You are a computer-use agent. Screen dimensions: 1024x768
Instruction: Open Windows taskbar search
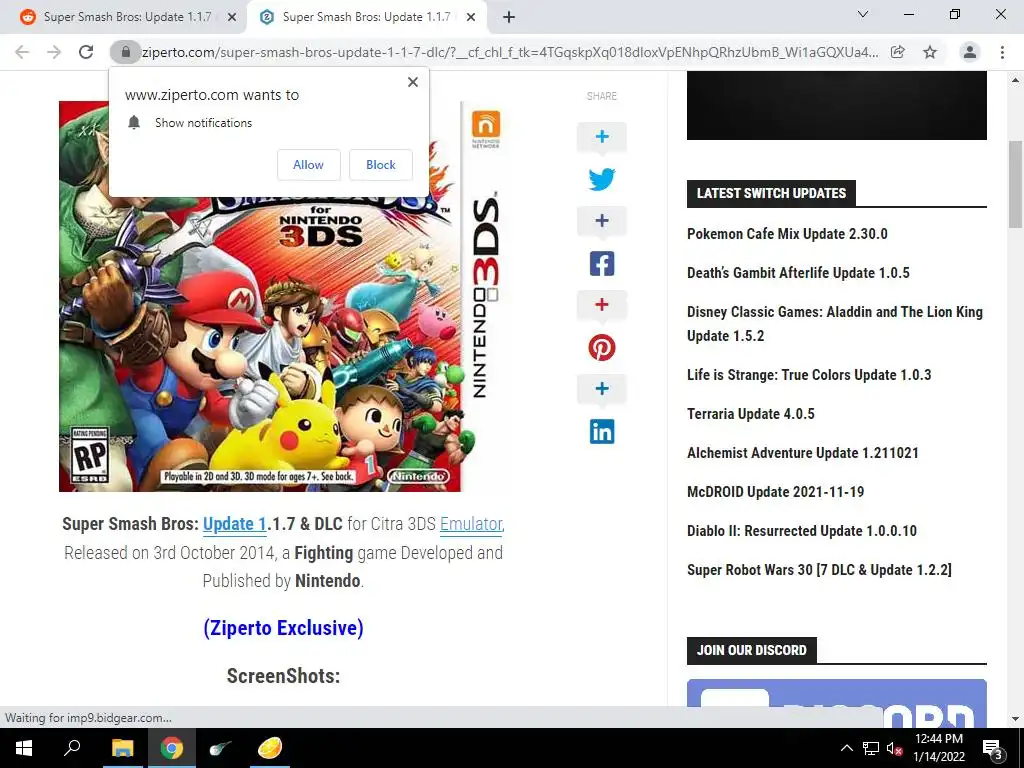click(72, 748)
